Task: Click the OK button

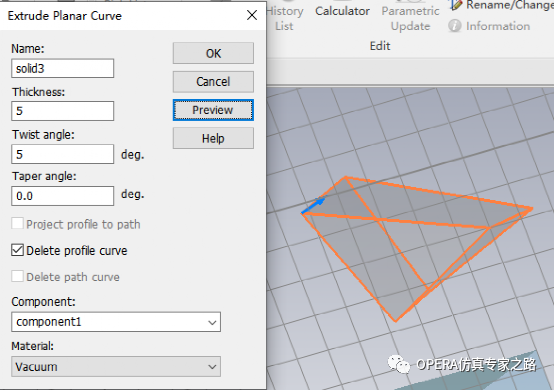Action: (213, 53)
